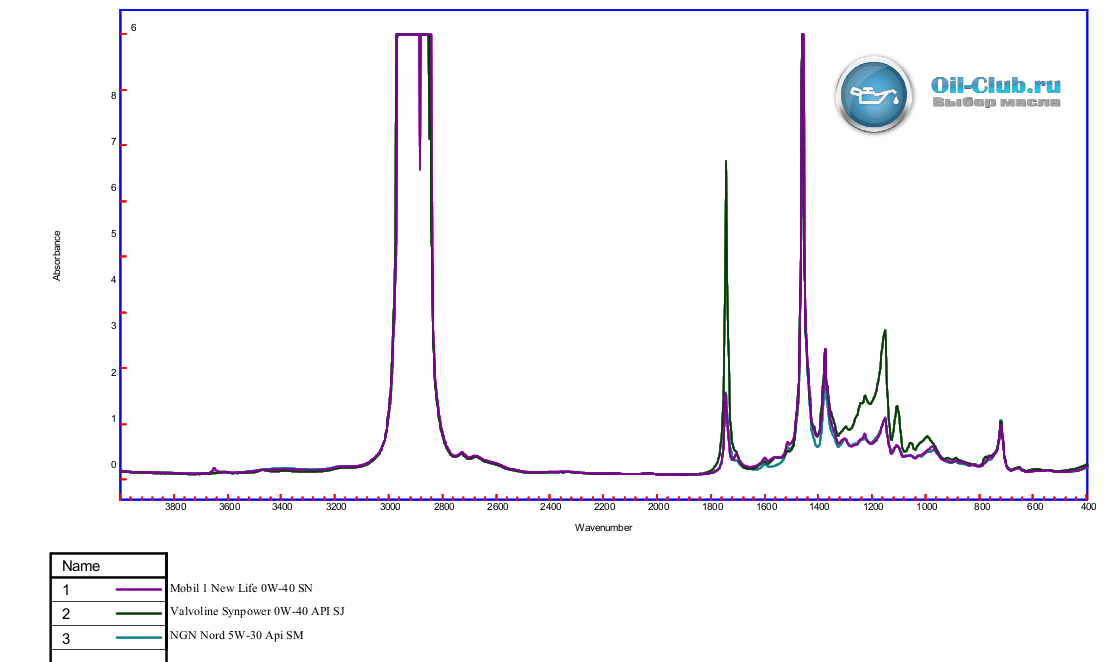Click the 3000 wavenumber tick label
1120x662 pixels.
[x=390, y=507]
